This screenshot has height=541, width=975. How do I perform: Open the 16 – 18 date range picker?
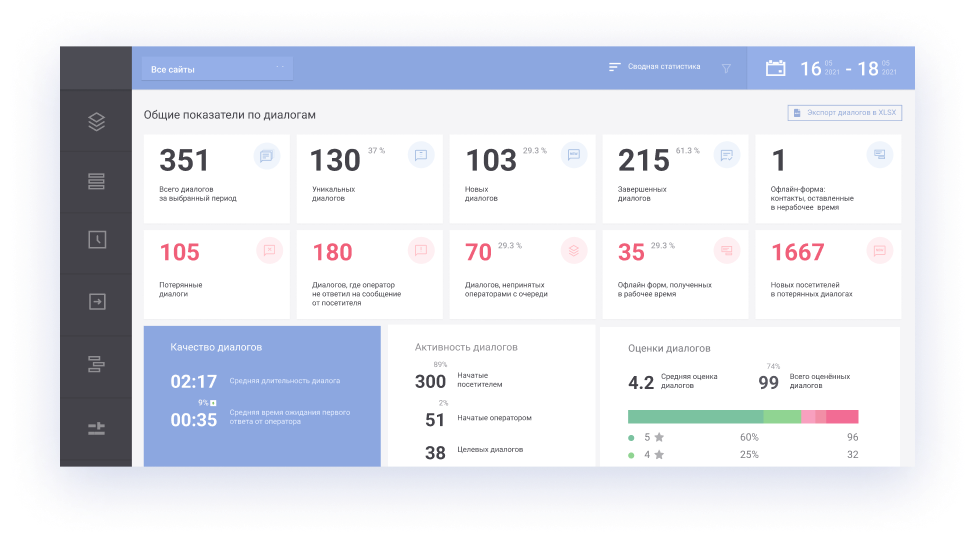[848, 69]
